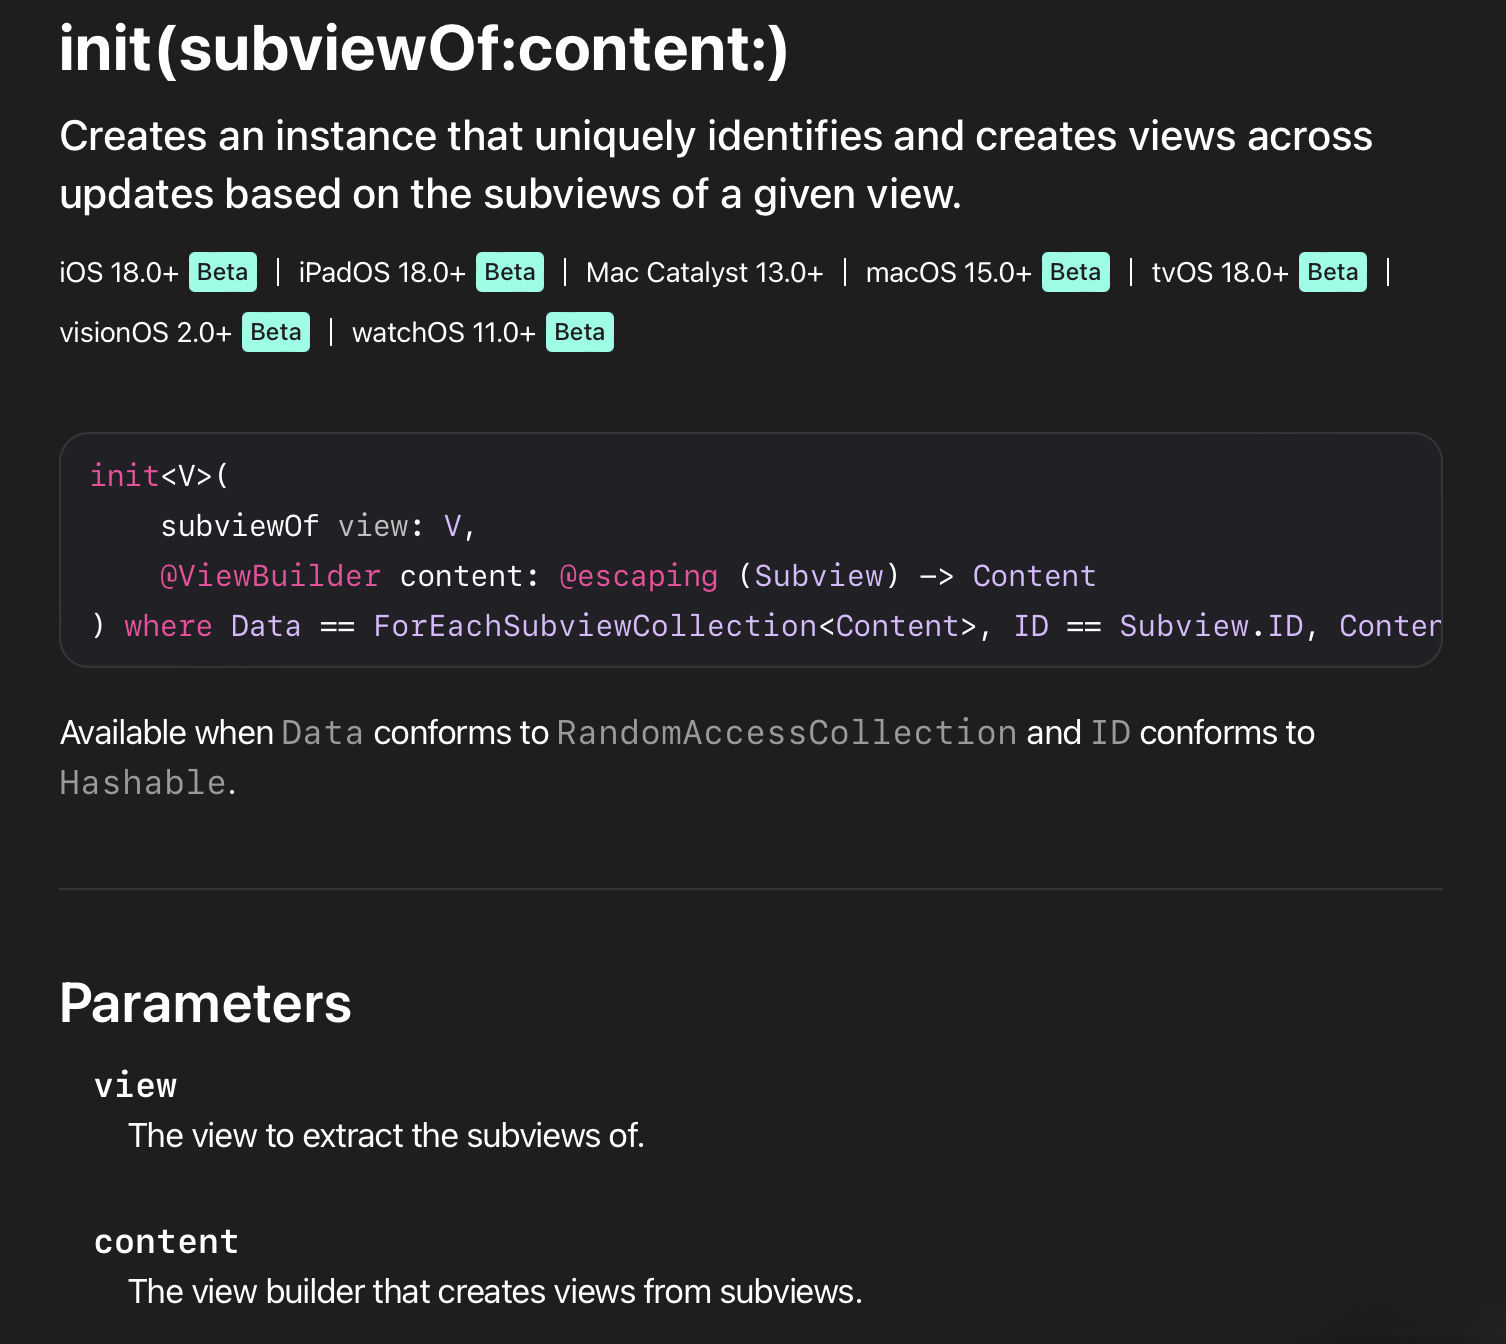
Task: Click the init(subviewOf:content:) page title
Action: (x=424, y=49)
